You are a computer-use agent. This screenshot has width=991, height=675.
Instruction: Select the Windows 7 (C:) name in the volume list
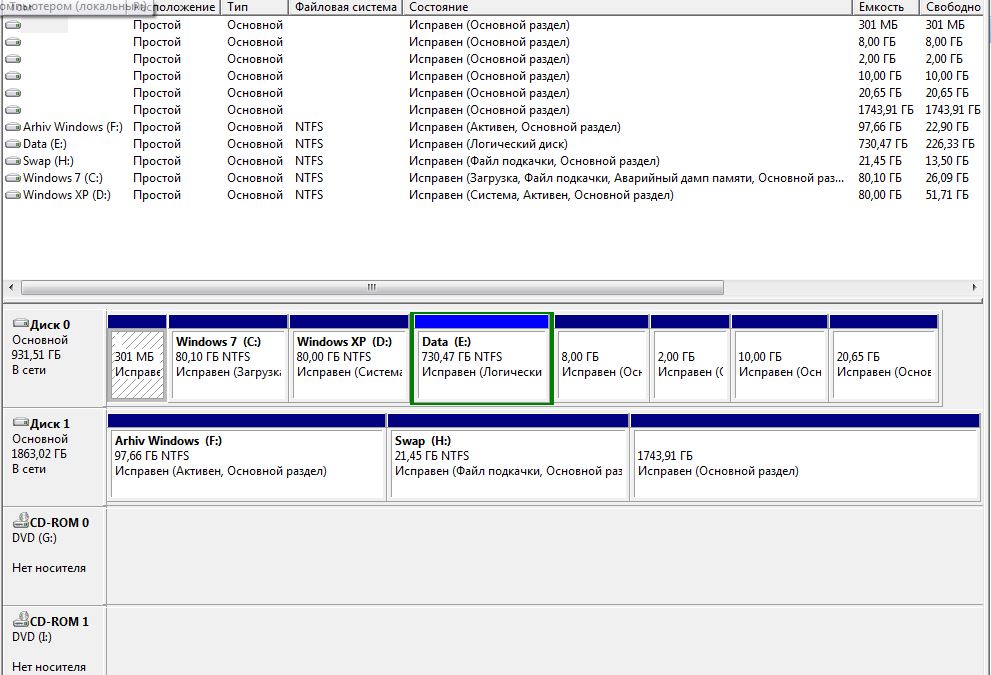(63, 178)
